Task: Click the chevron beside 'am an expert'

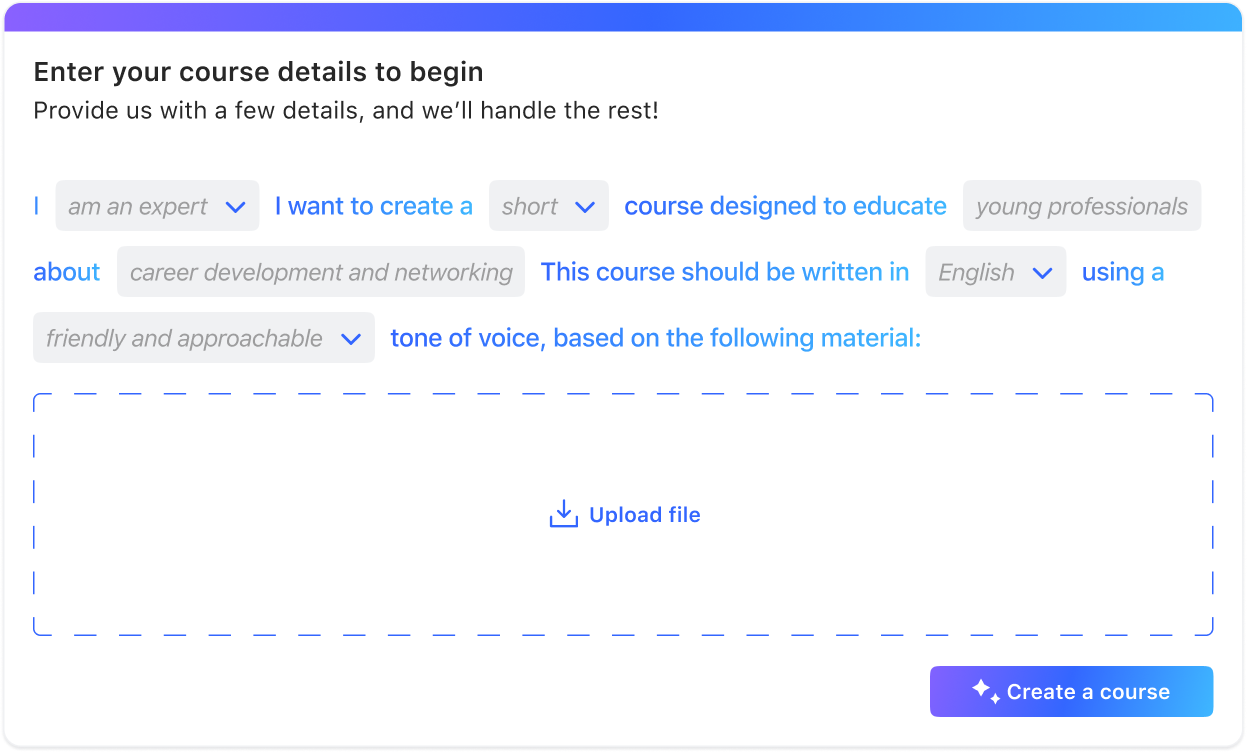Action: [236, 207]
